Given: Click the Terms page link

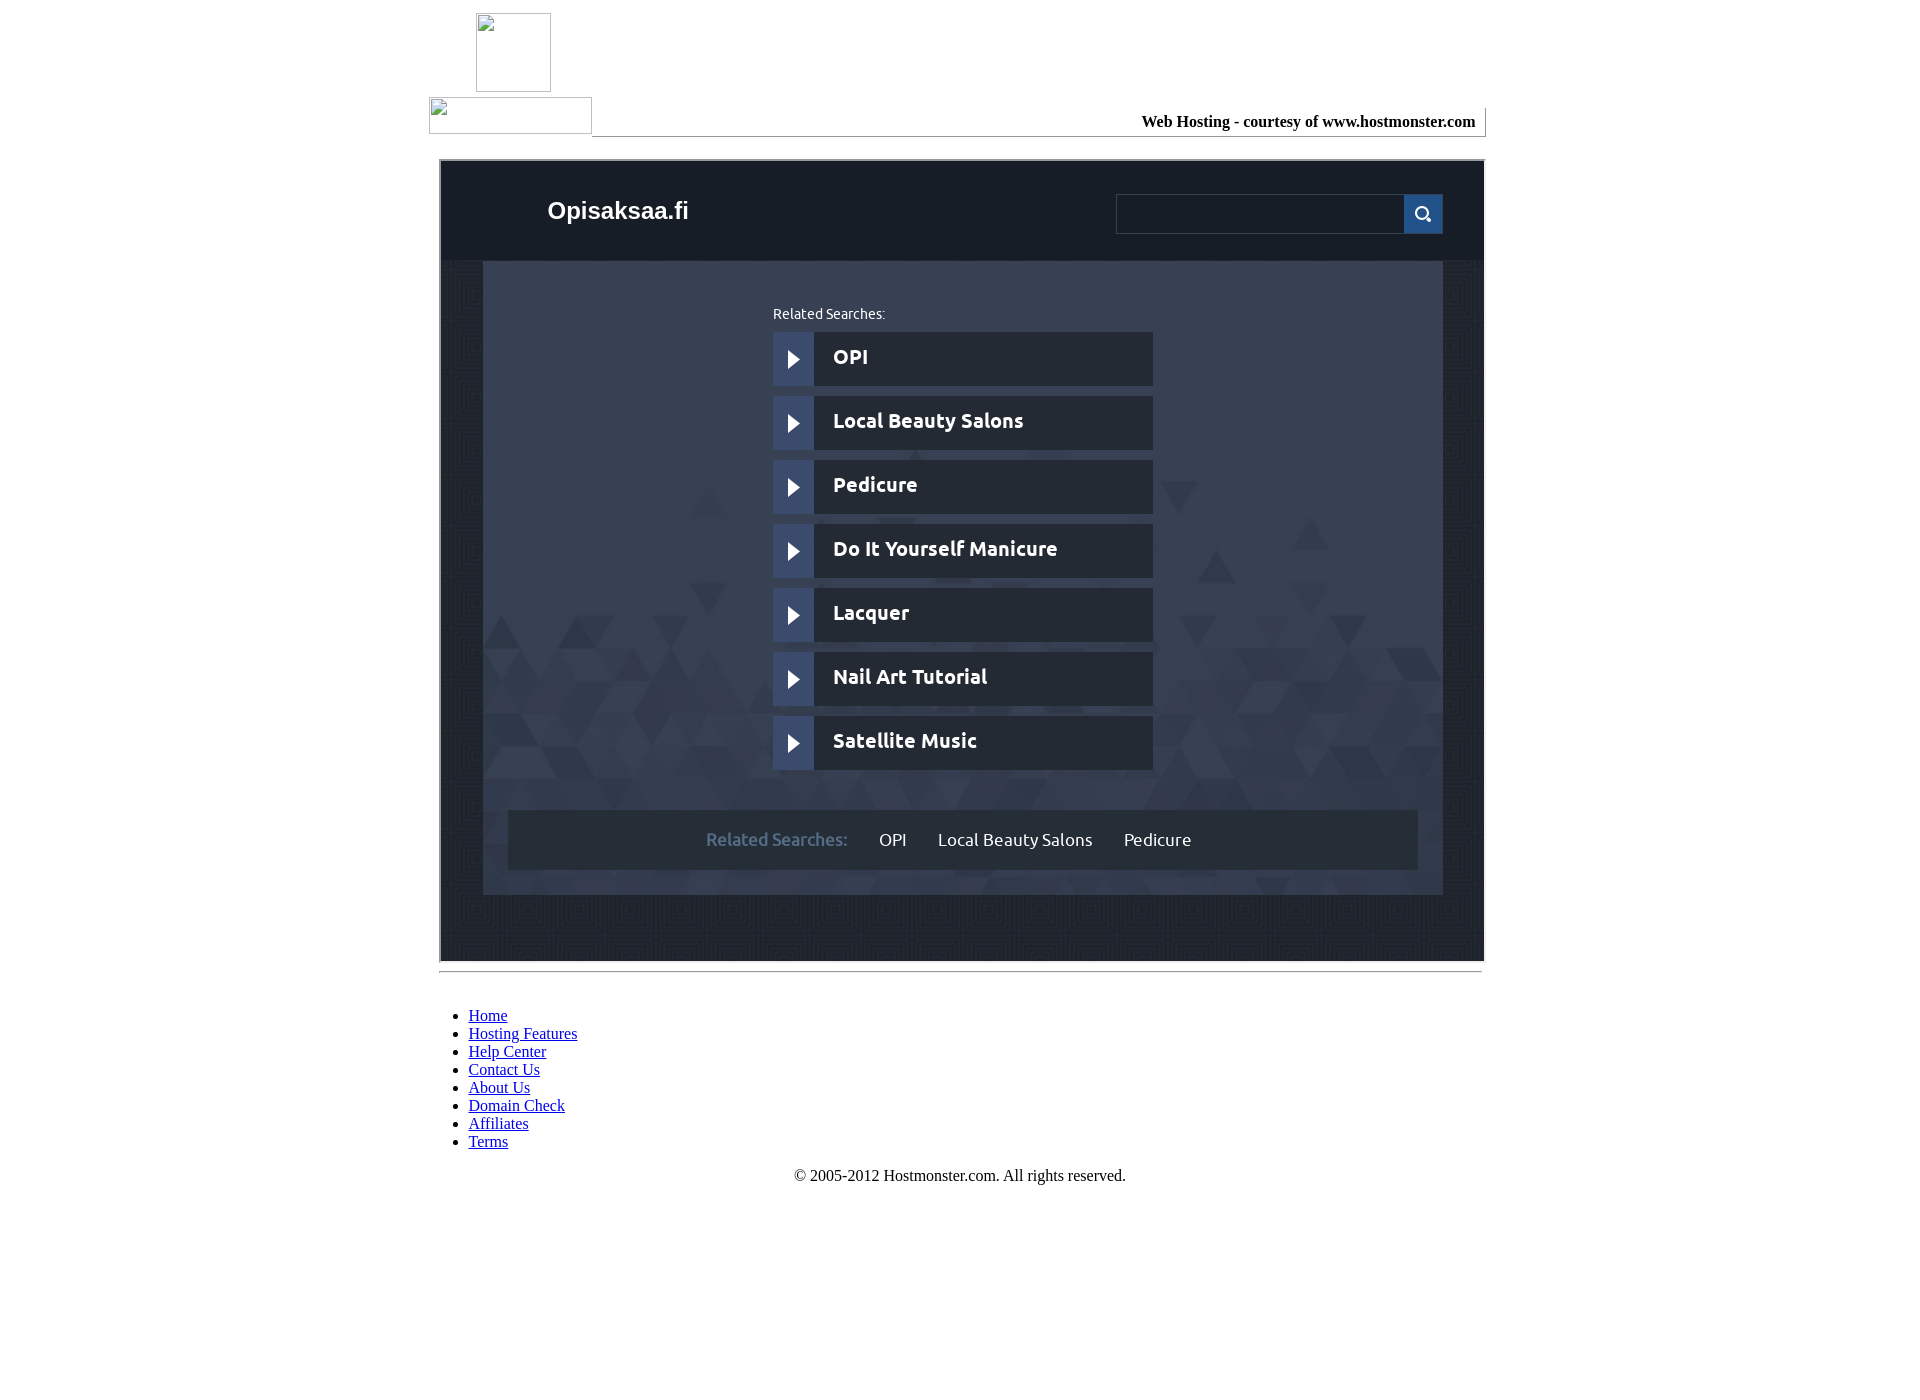Looking at the screenshot, I should pos(487,1141).
